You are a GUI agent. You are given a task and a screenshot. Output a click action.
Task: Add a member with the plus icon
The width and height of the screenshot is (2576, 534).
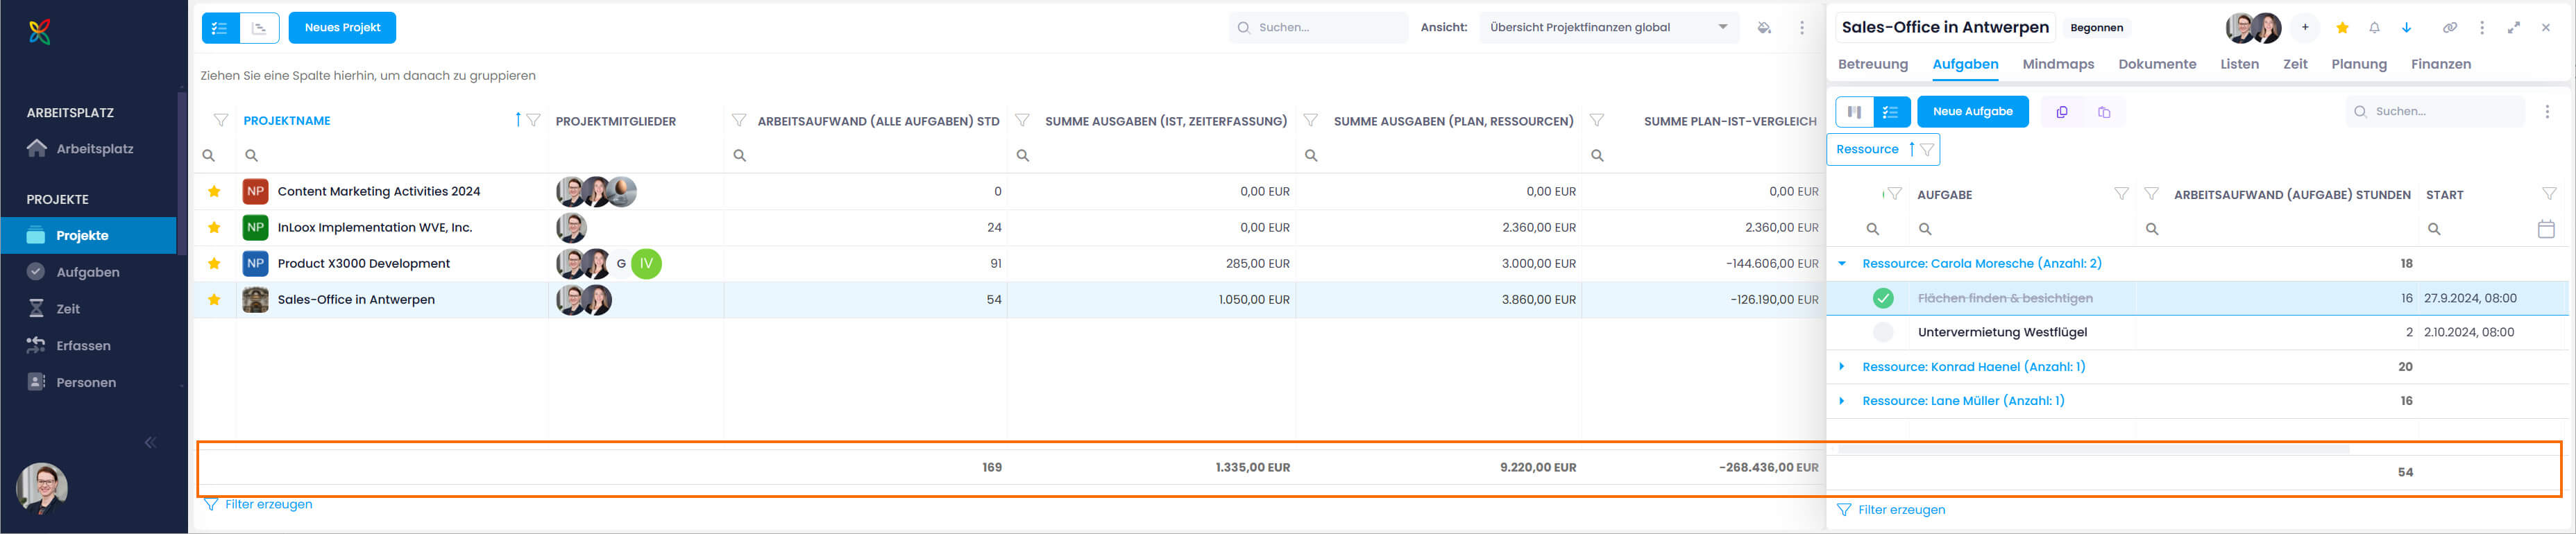2304,28
